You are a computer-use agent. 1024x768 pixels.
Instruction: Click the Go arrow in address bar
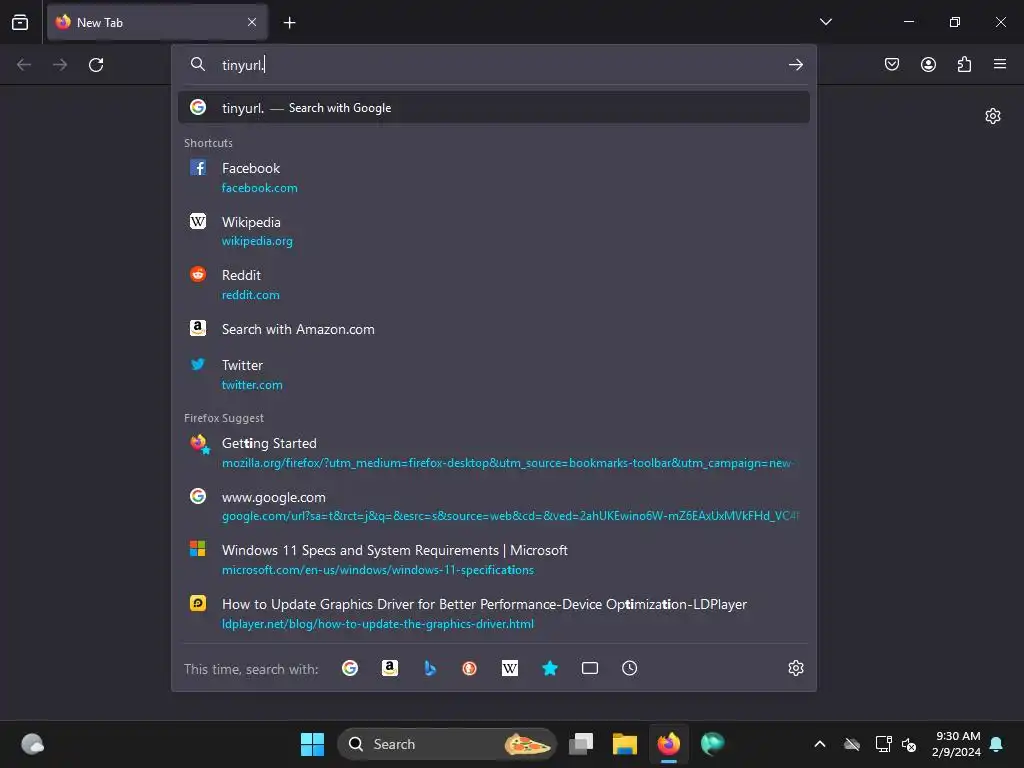click(x=795, y=65)
